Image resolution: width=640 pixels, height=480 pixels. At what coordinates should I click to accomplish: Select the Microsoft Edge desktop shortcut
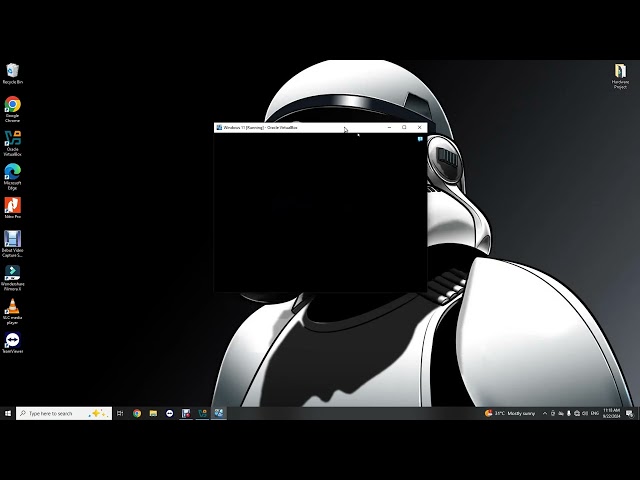pyautogui.click(x=12, y=177)
